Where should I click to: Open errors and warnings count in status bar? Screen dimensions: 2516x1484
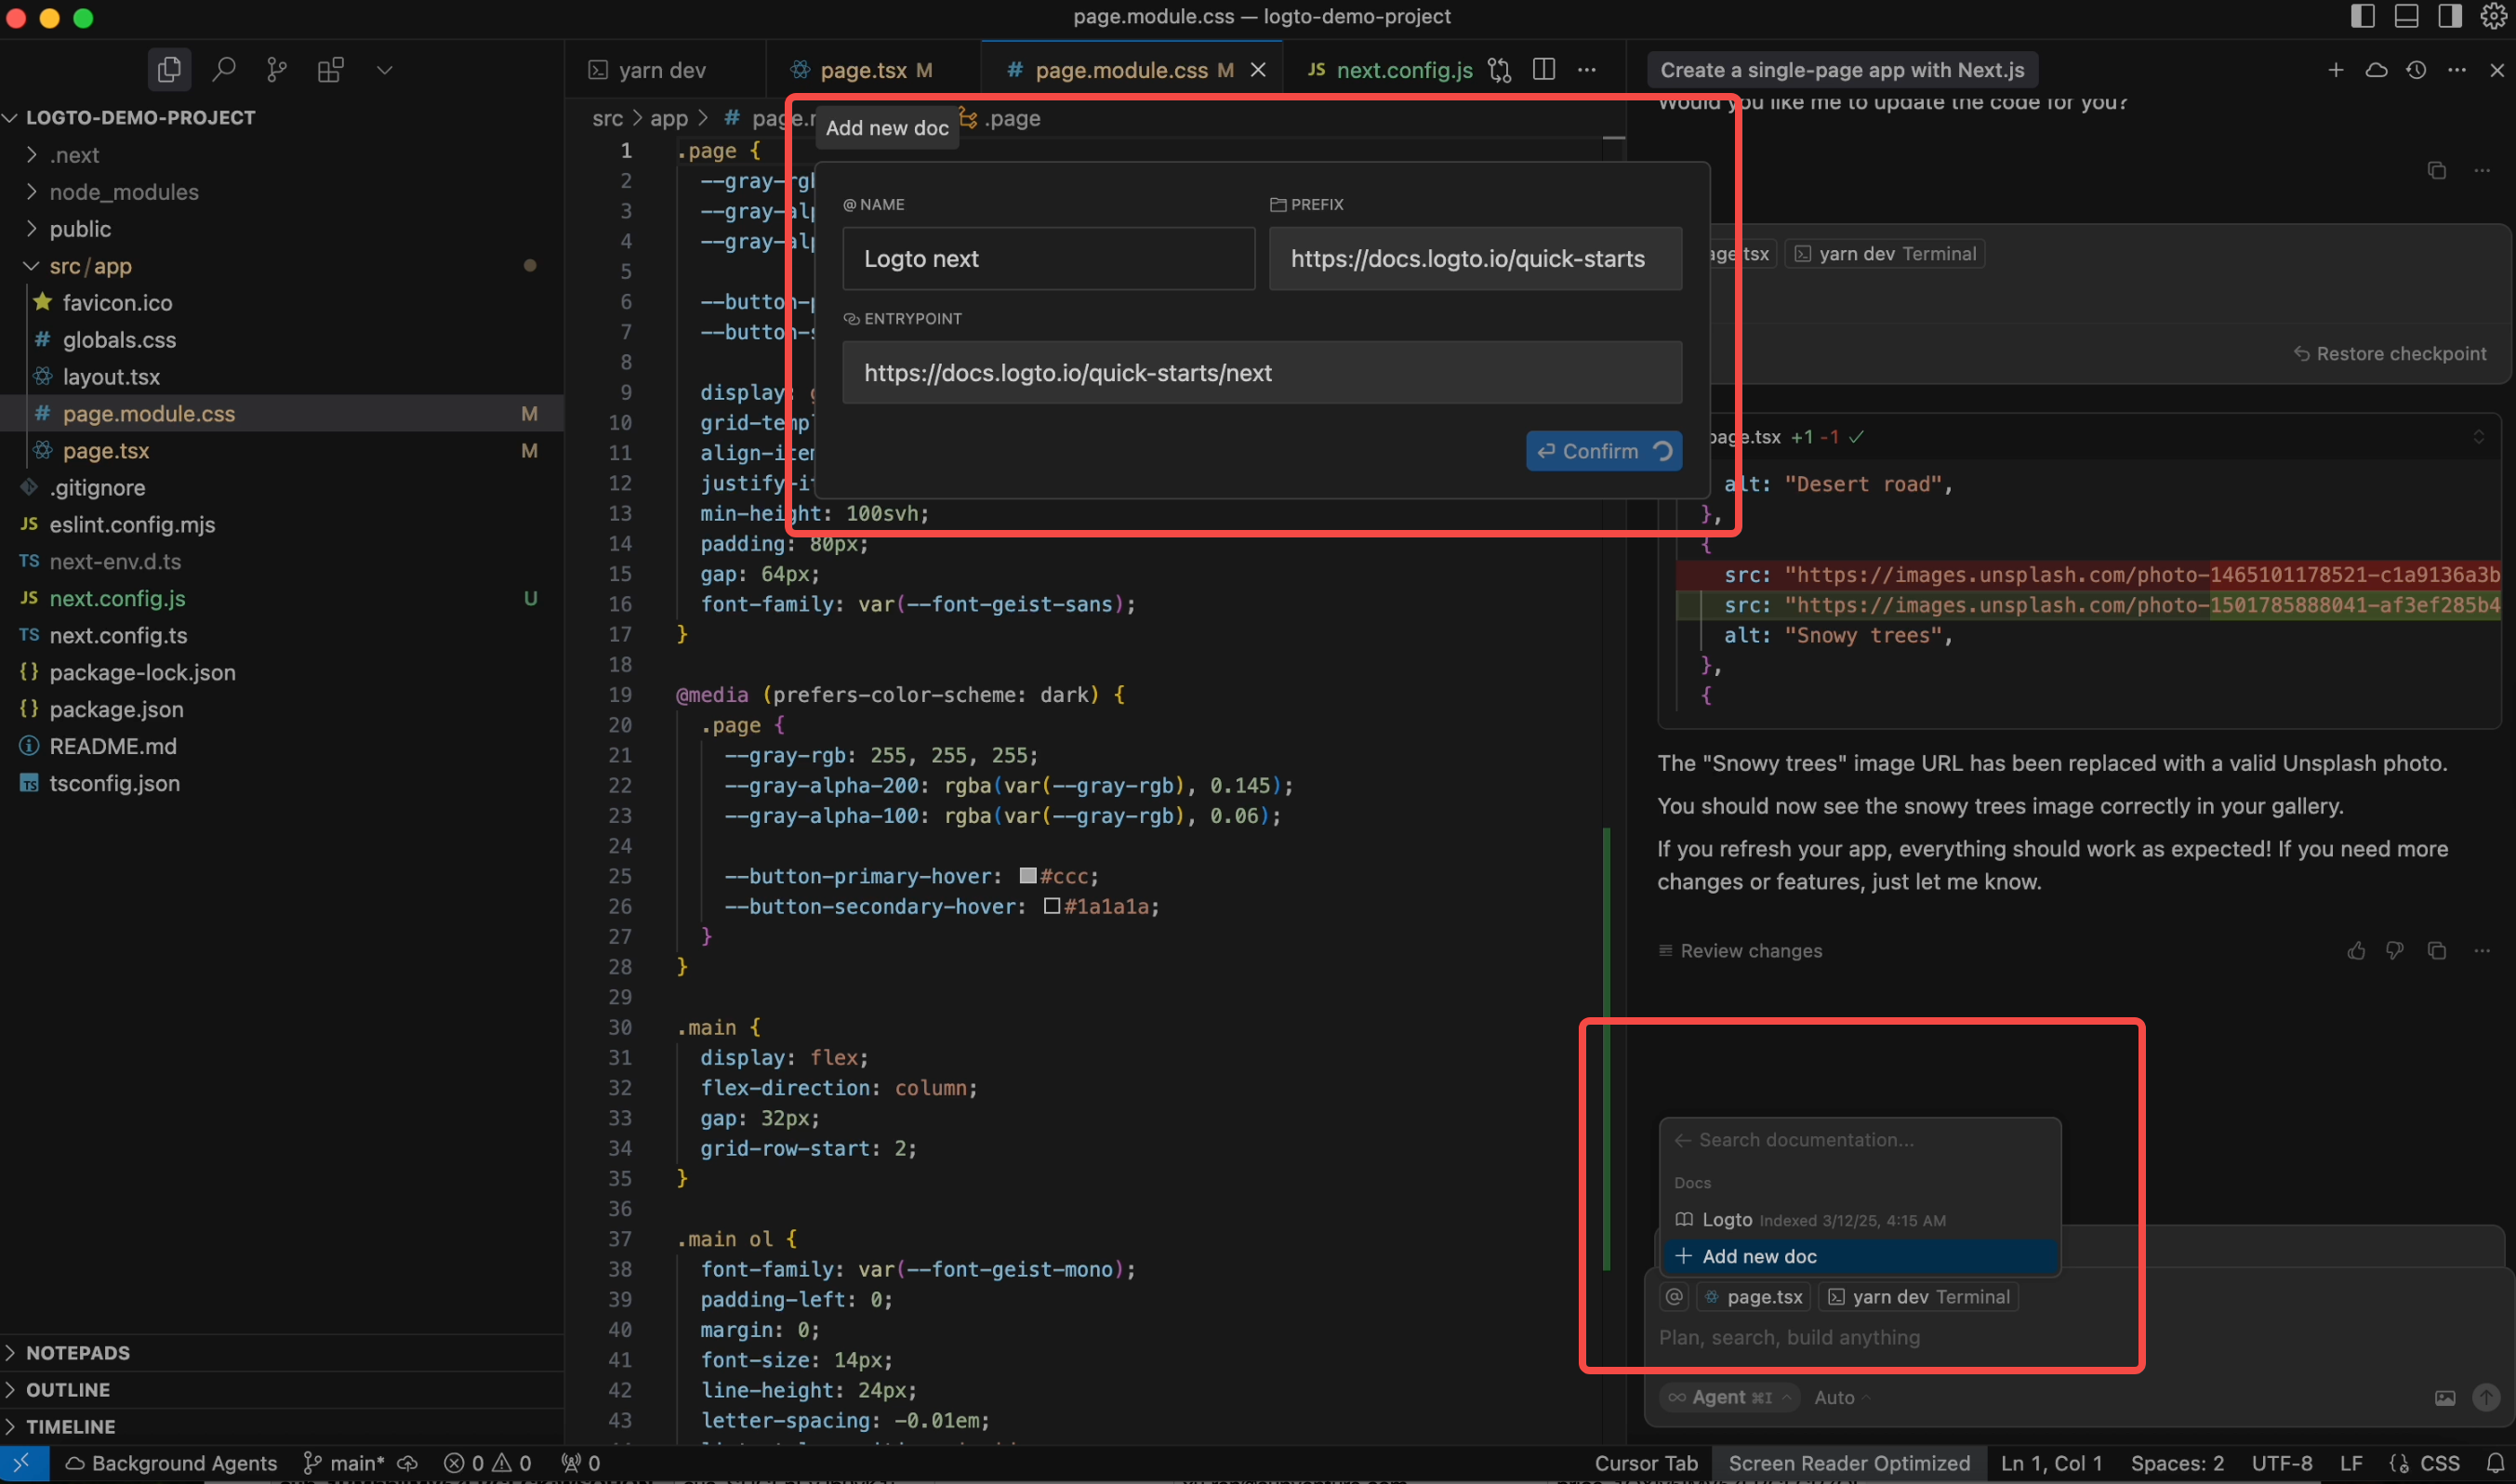pyautogui.click(x=488, y=1464)
